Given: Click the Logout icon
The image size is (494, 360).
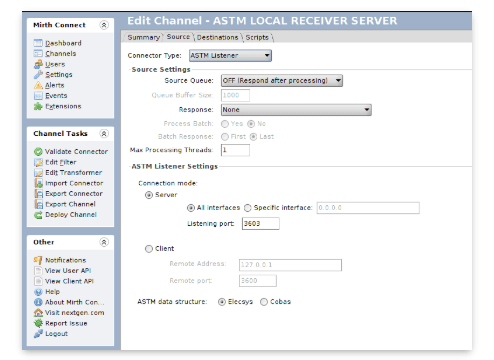Looking at the screenshot, I should 38,334.
